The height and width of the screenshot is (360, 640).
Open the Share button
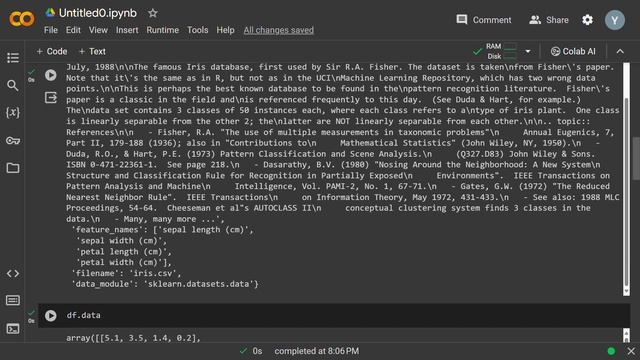[549, 20]
